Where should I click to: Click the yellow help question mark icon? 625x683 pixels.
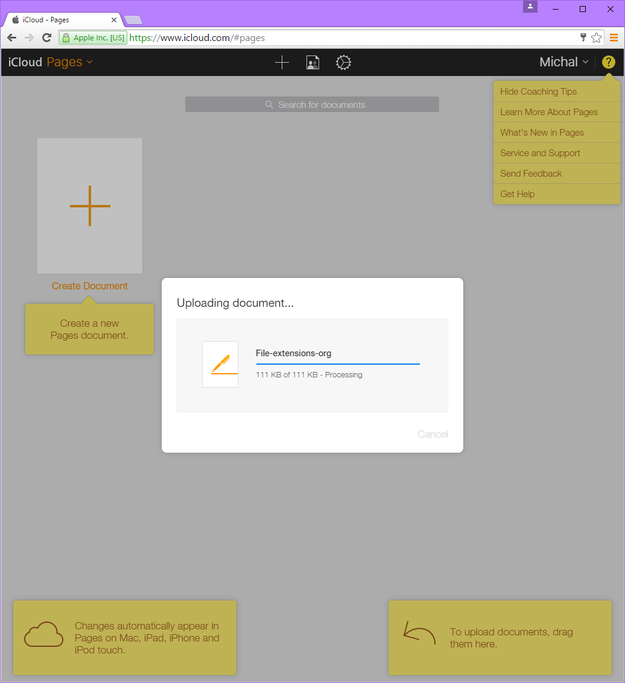click(608, 62)
